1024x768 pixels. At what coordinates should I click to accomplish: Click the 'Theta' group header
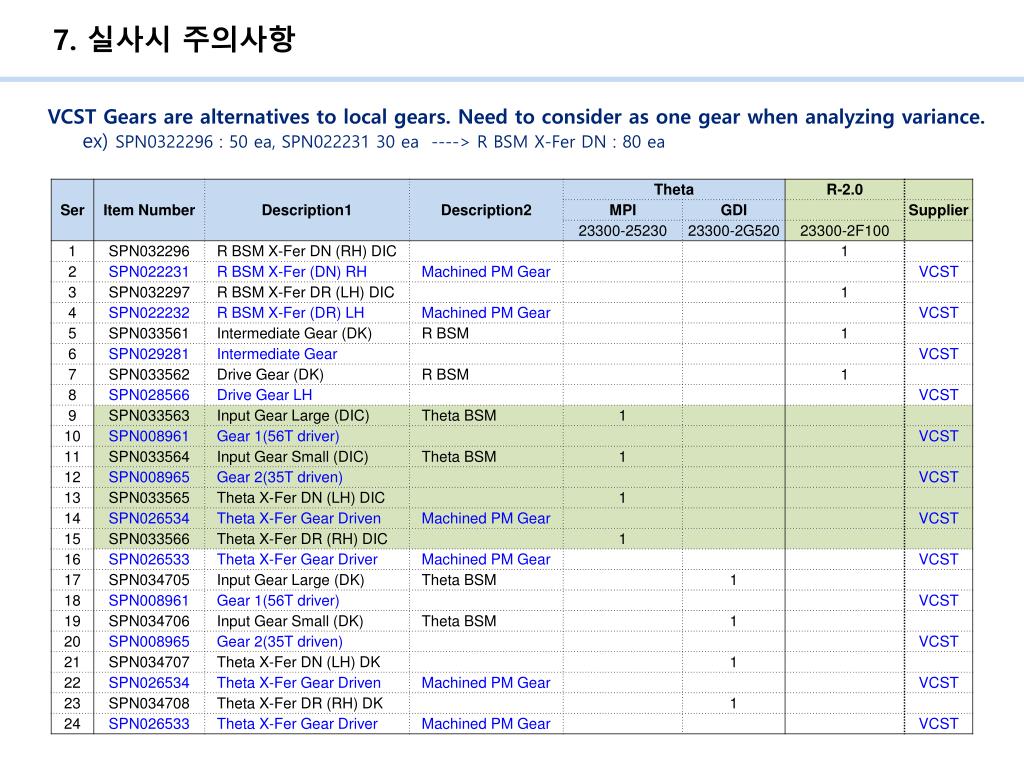pos(673,189)
